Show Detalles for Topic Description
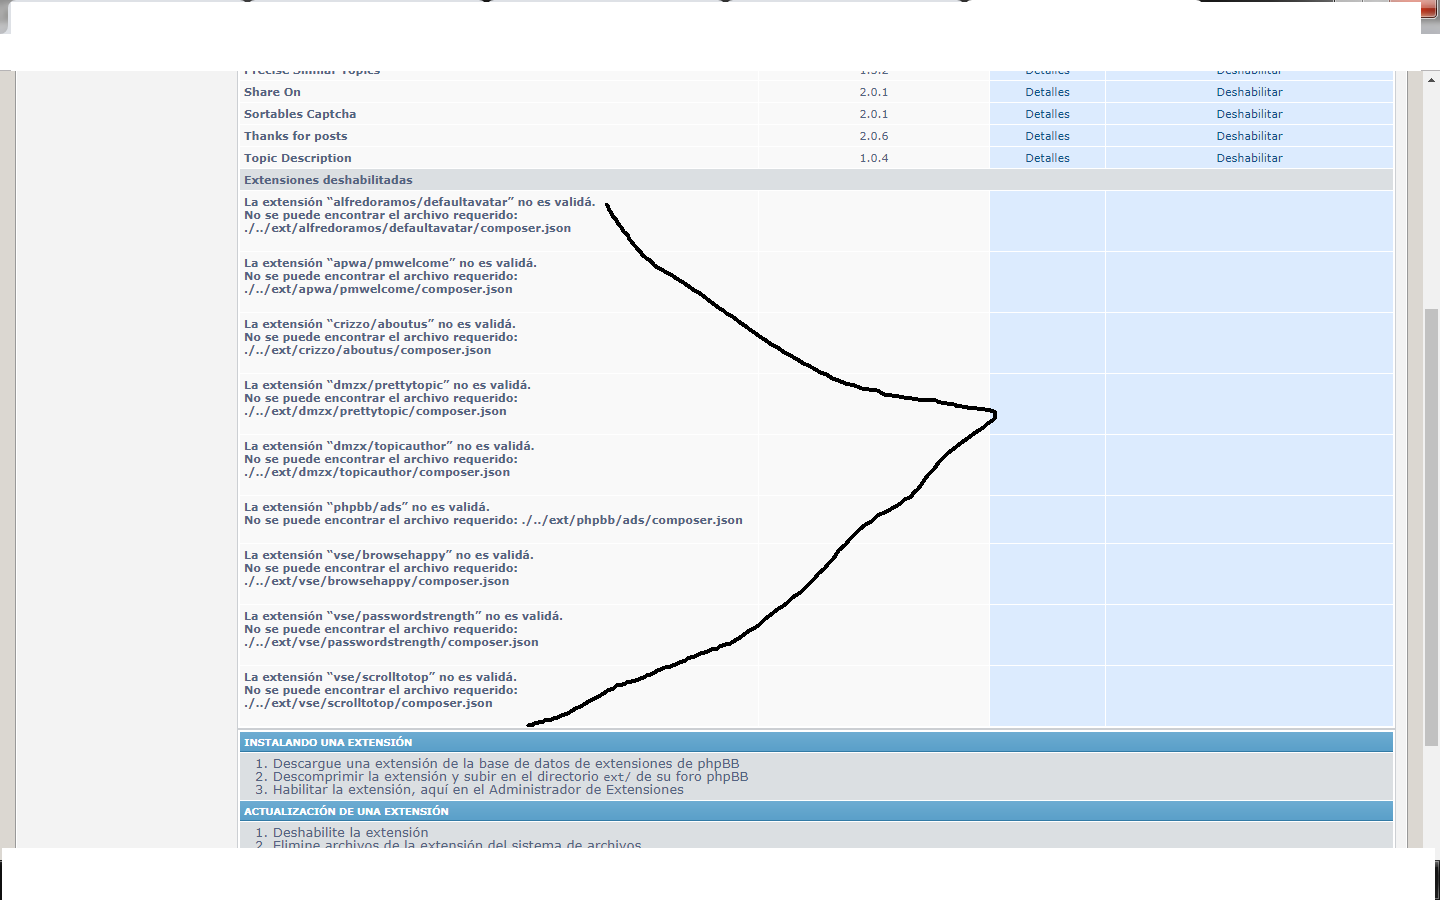This screenshot has height=900, width=1440. tap(1047, 158)
